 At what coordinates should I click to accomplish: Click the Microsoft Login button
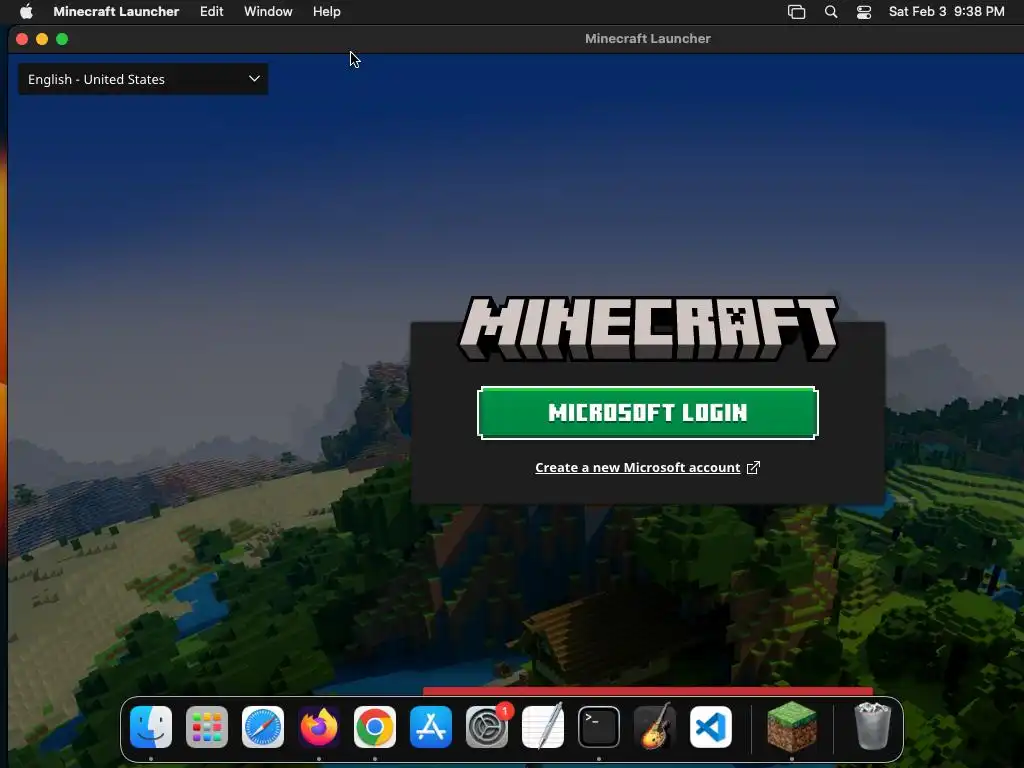coord(648,413)
